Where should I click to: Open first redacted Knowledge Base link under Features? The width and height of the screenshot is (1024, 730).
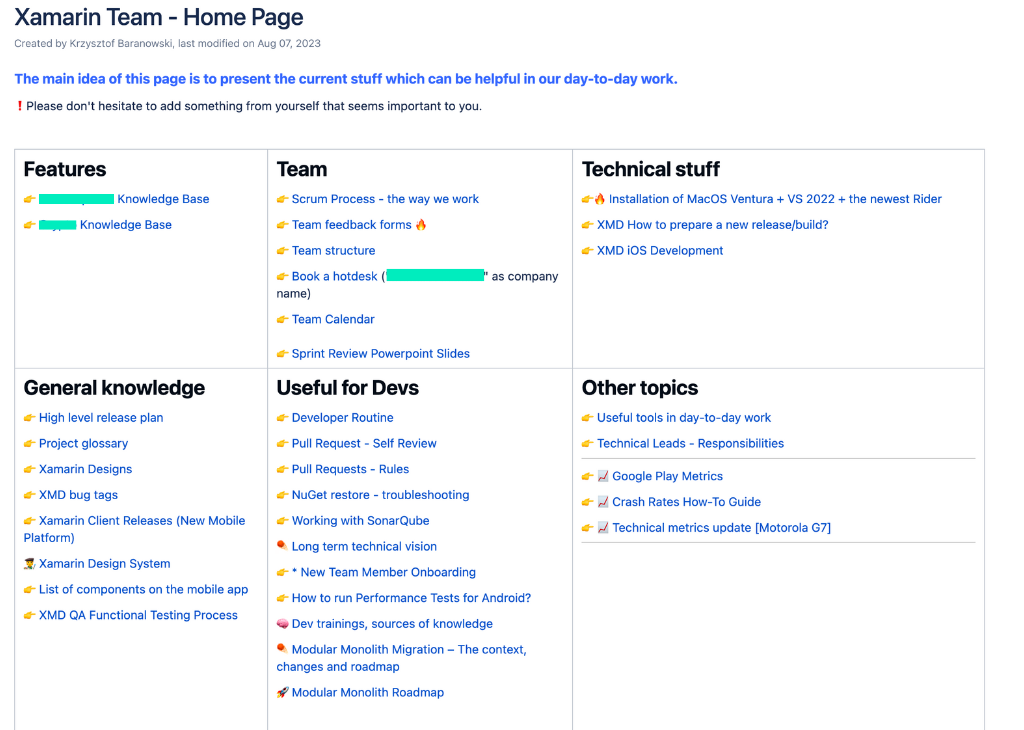click(124, 199)
